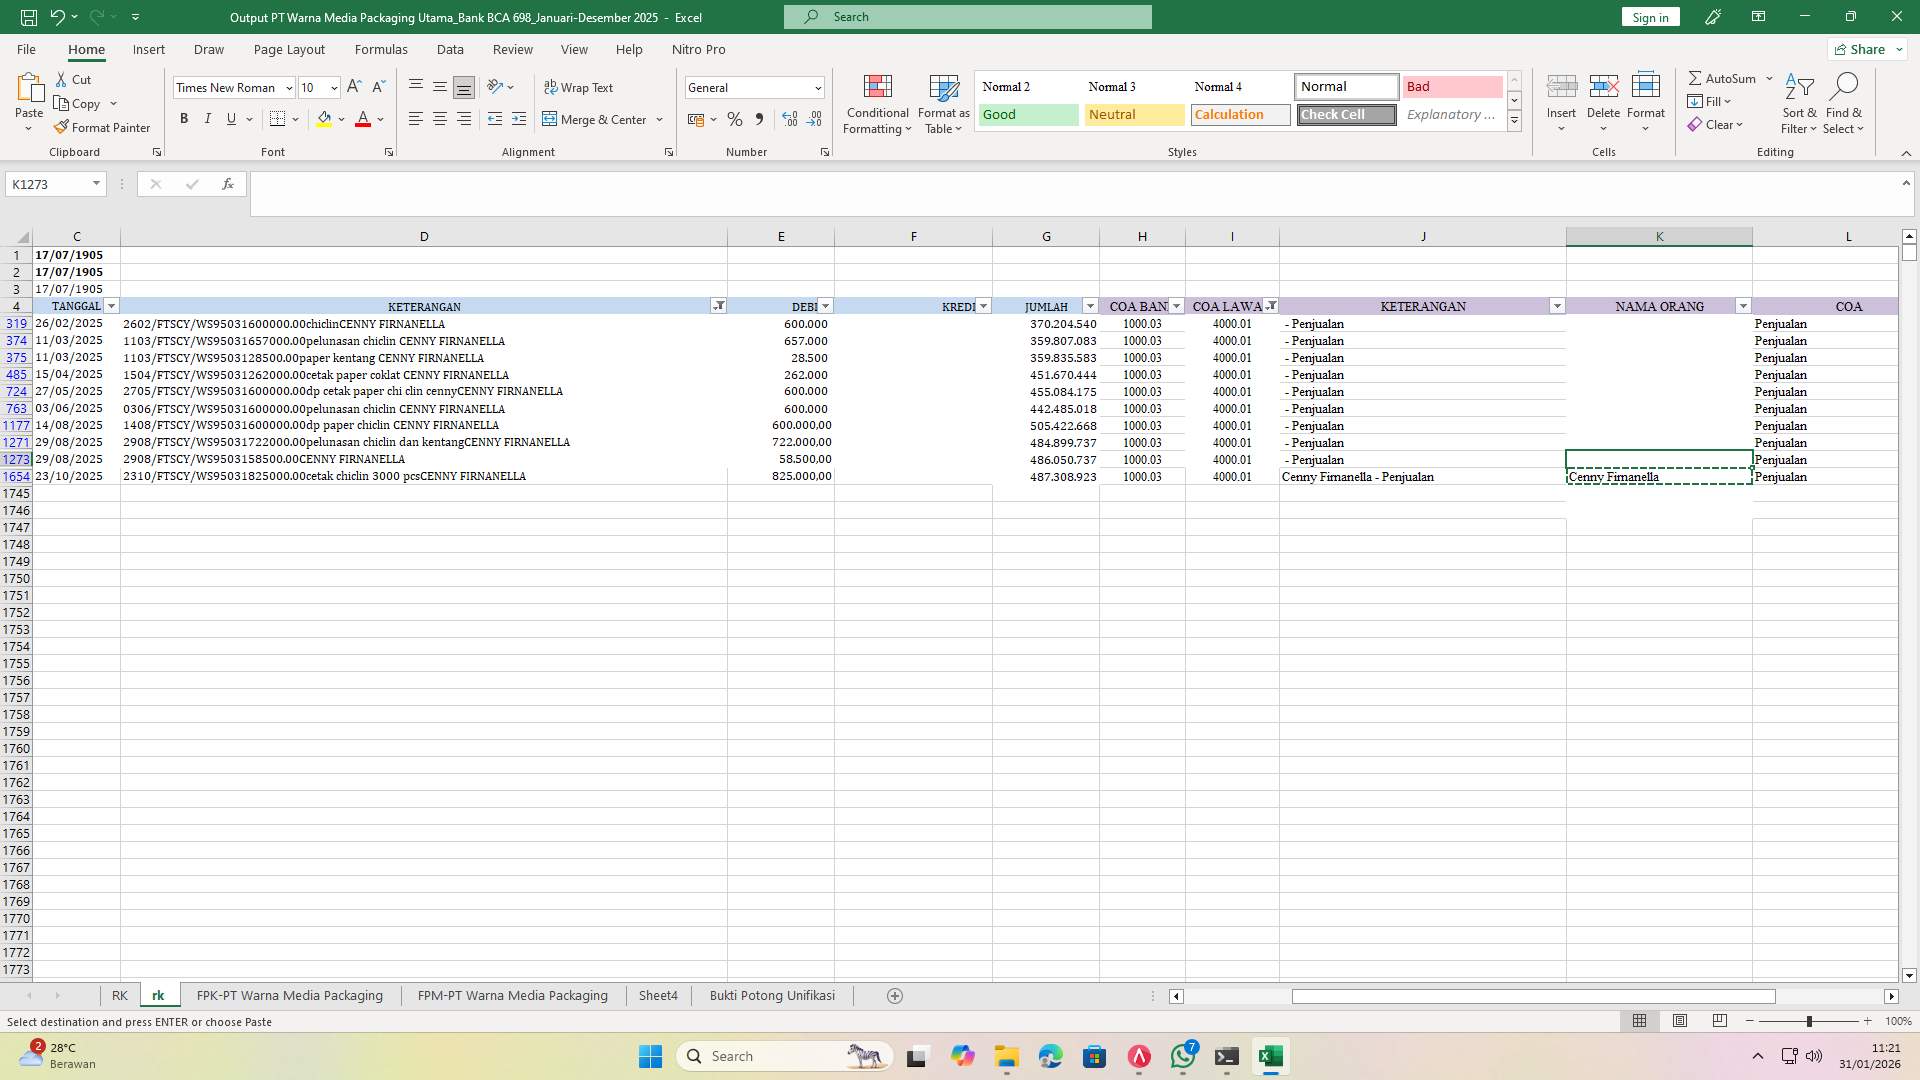The width and height of the screenshot is (1920, 1080).
Task: Apply Wrap Text to selection
Action: [x=580, y=87]
